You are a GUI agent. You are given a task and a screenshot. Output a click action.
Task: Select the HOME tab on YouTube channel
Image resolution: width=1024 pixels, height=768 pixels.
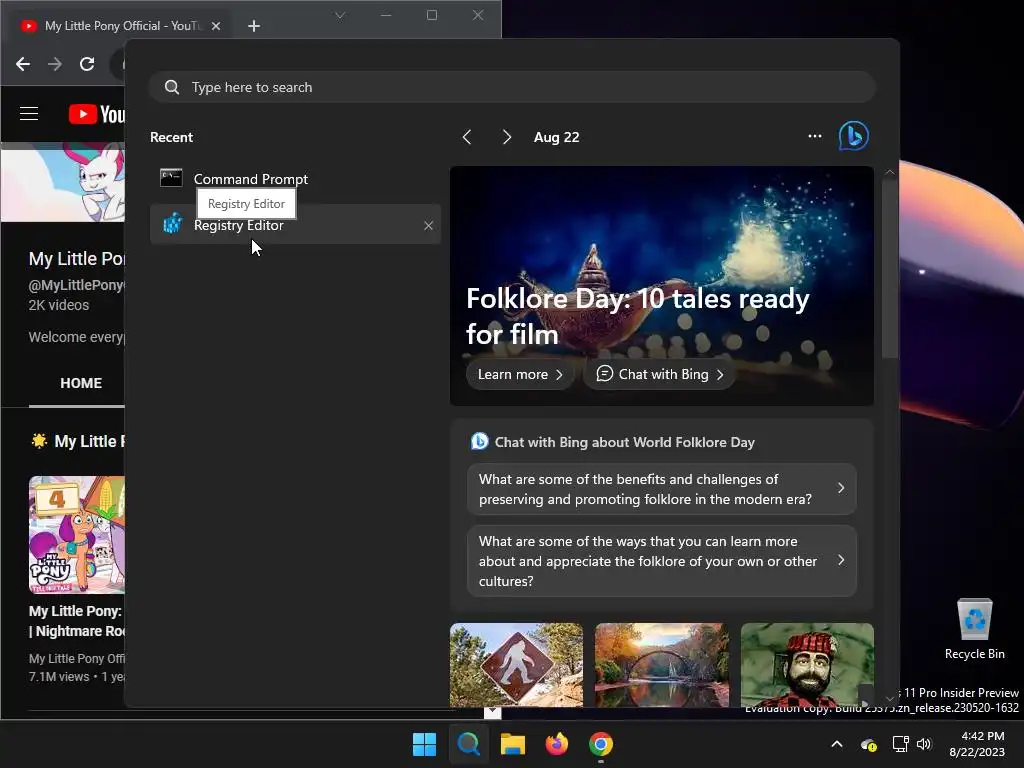tap(81, 383)
